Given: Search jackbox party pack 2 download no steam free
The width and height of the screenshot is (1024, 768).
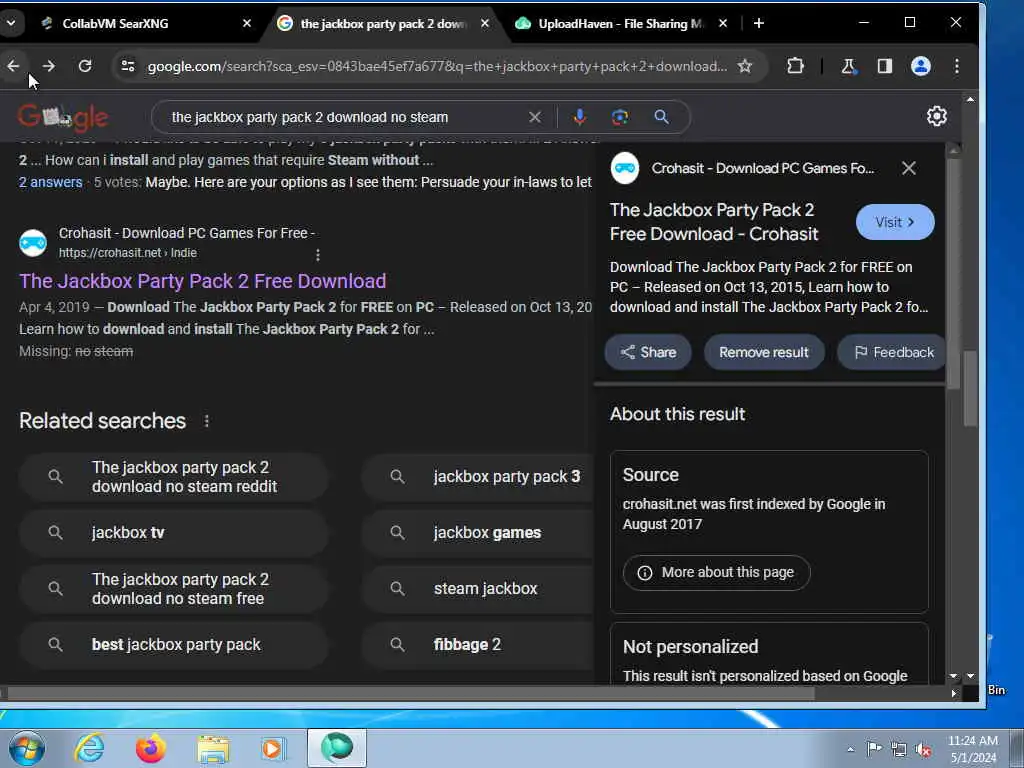Looking at the screenshot, I should (x=173, y=589).
